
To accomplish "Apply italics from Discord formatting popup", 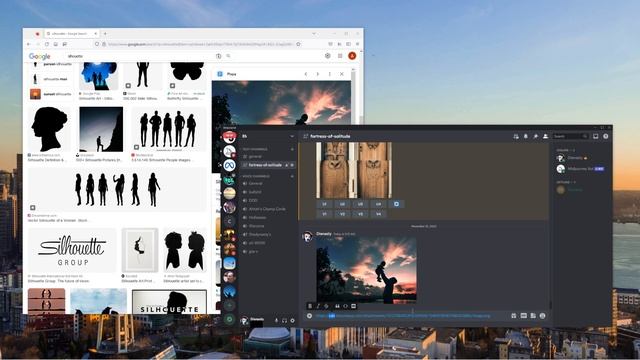I will 318,306.
